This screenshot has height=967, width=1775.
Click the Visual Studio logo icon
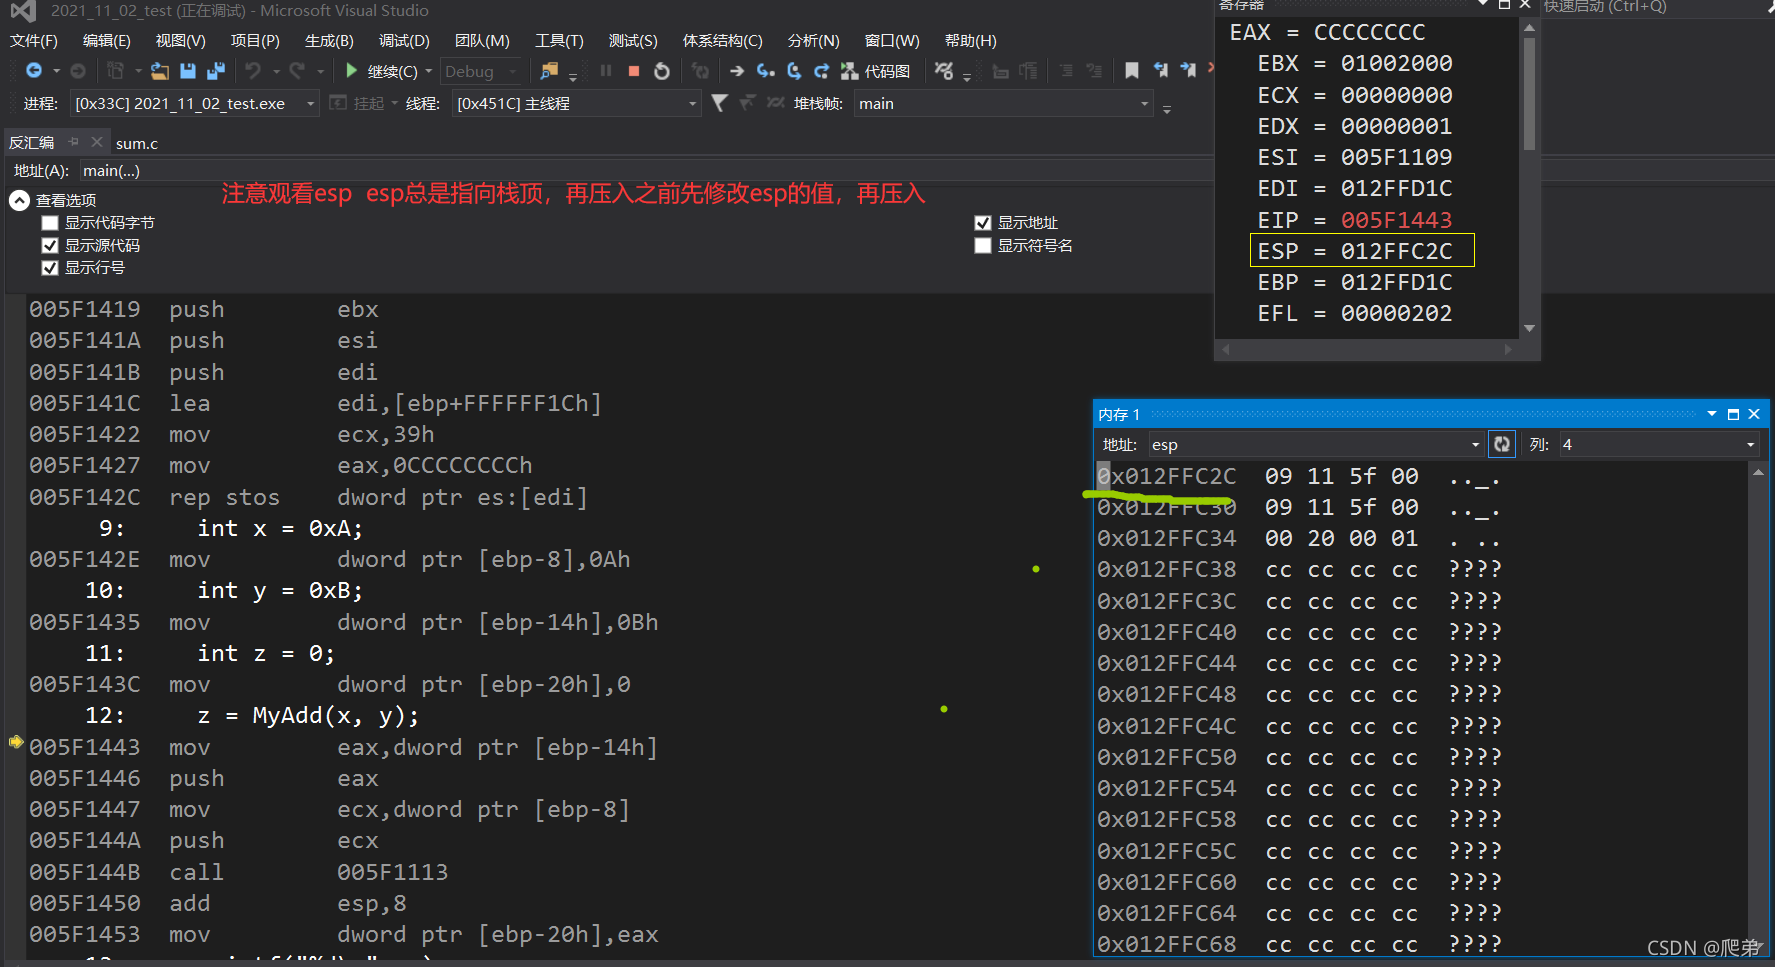(22, 11)
